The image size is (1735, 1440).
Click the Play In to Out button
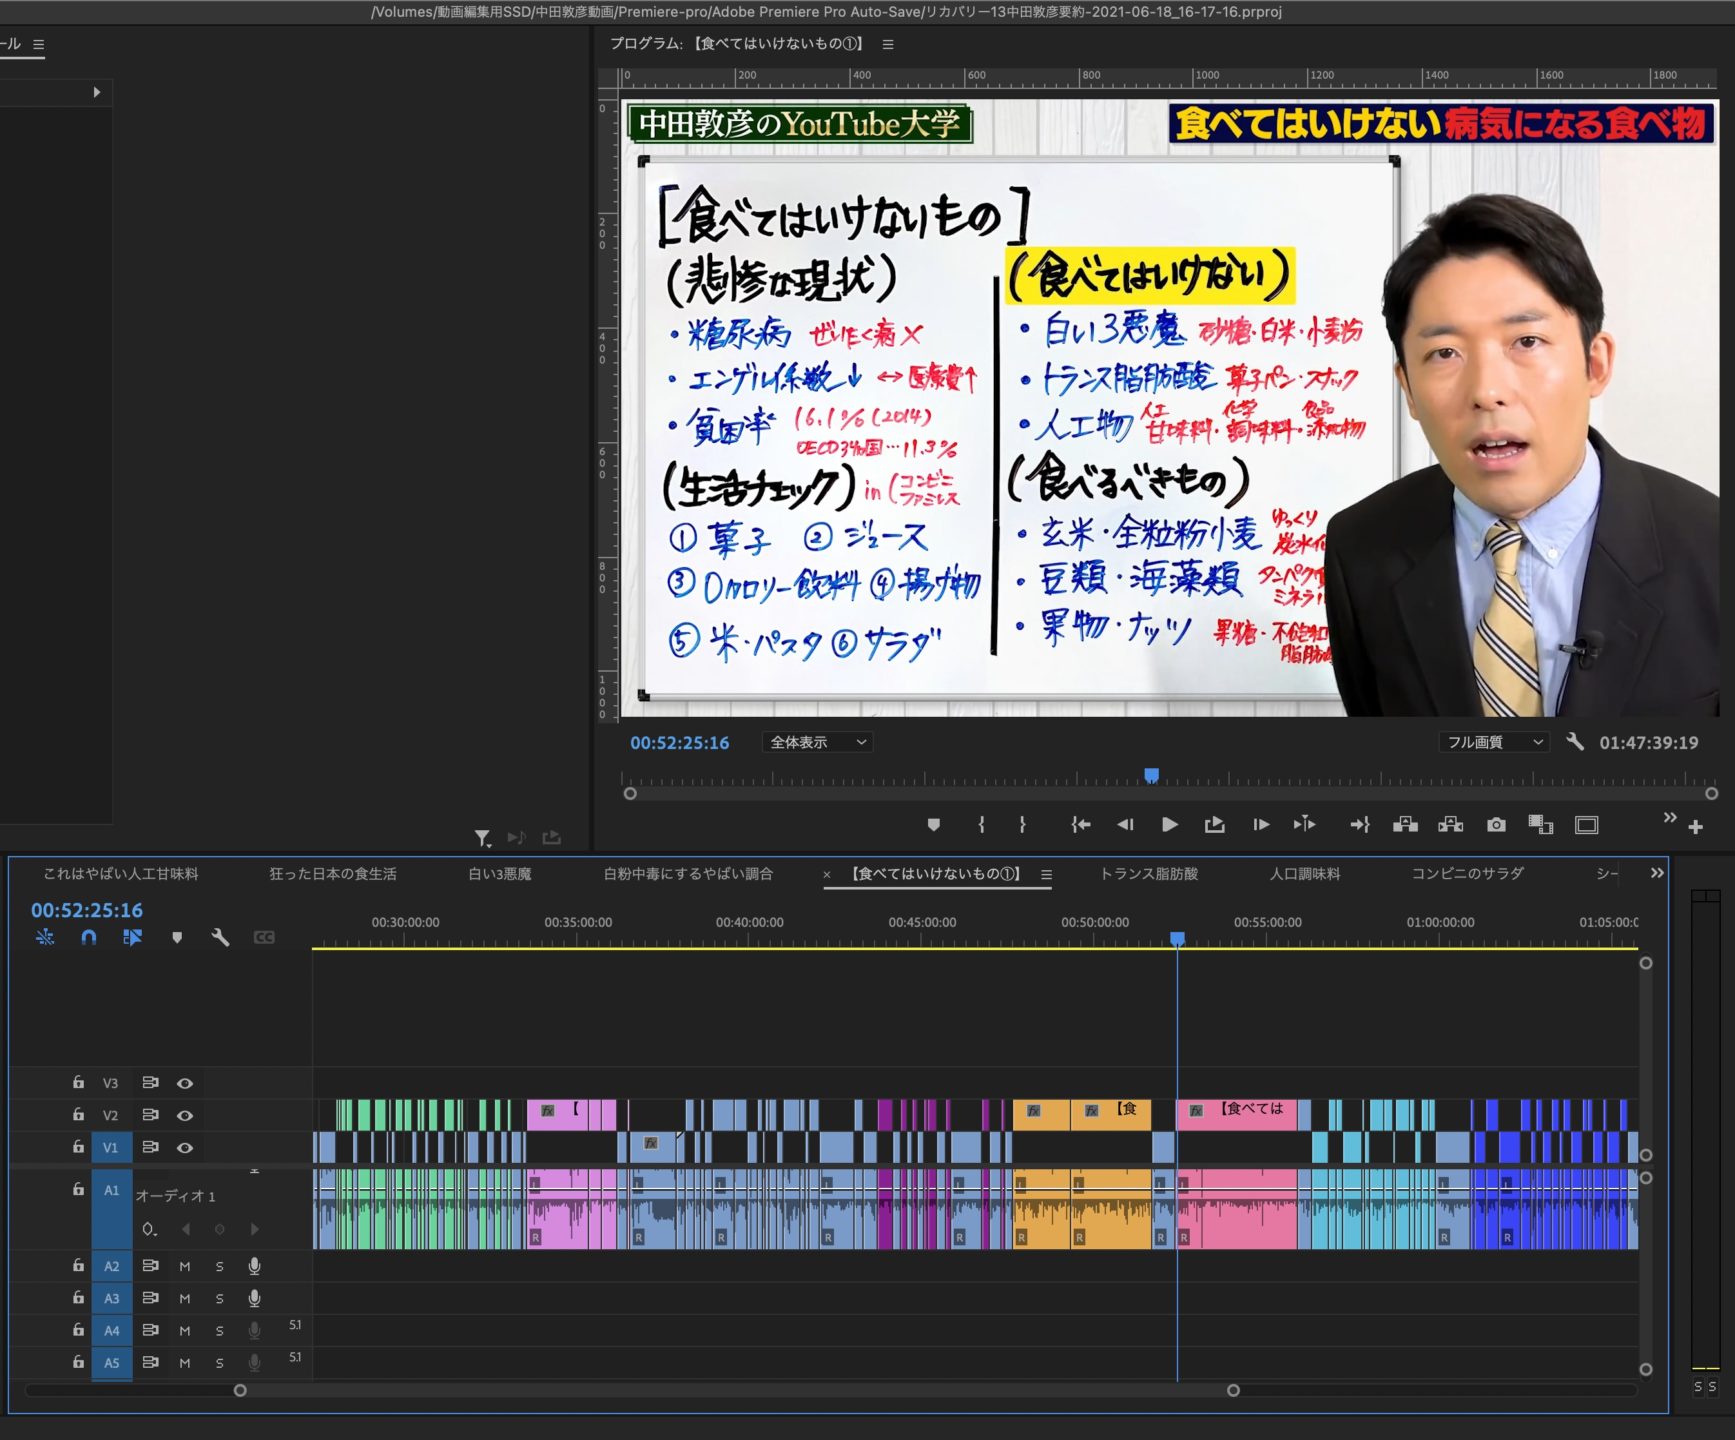click(x=1215, y=825)
